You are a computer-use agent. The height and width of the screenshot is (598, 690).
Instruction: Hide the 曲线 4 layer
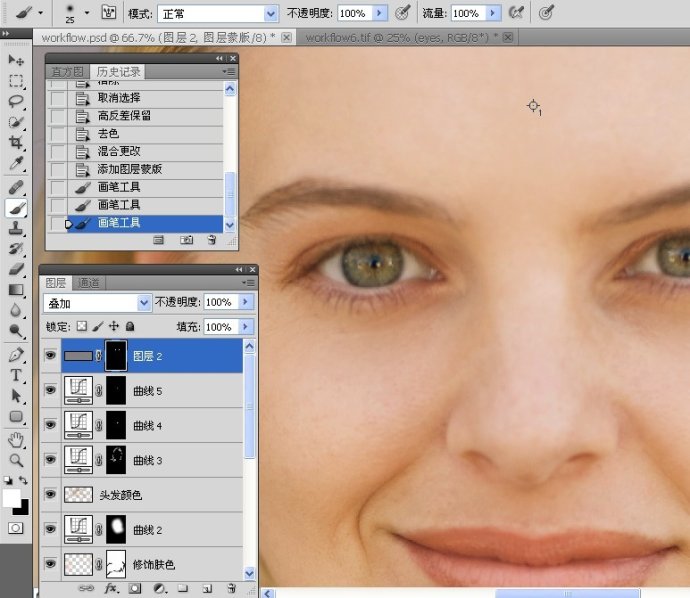51,425
